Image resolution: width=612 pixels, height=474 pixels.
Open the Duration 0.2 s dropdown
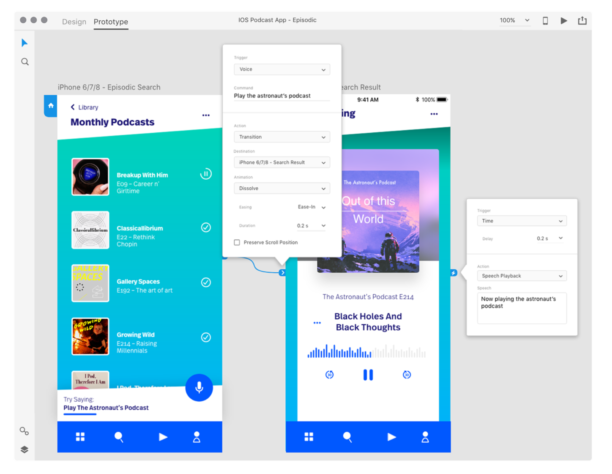[311, 226]
